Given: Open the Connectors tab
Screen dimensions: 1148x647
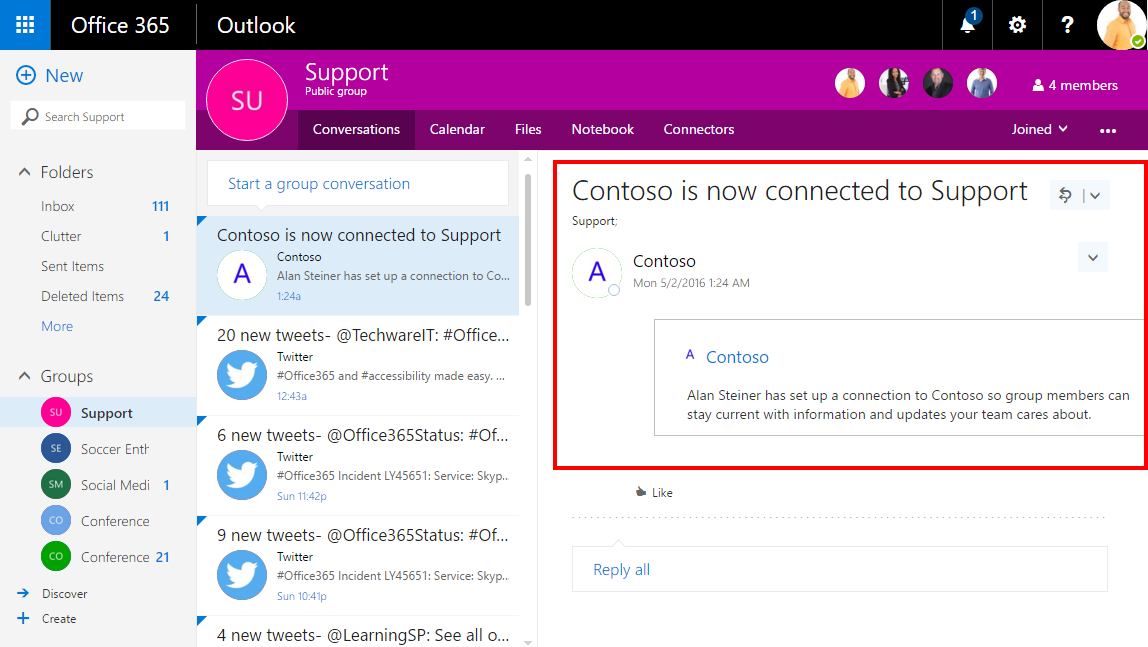Looking at the screenshot, I should (x=698, y=129).
